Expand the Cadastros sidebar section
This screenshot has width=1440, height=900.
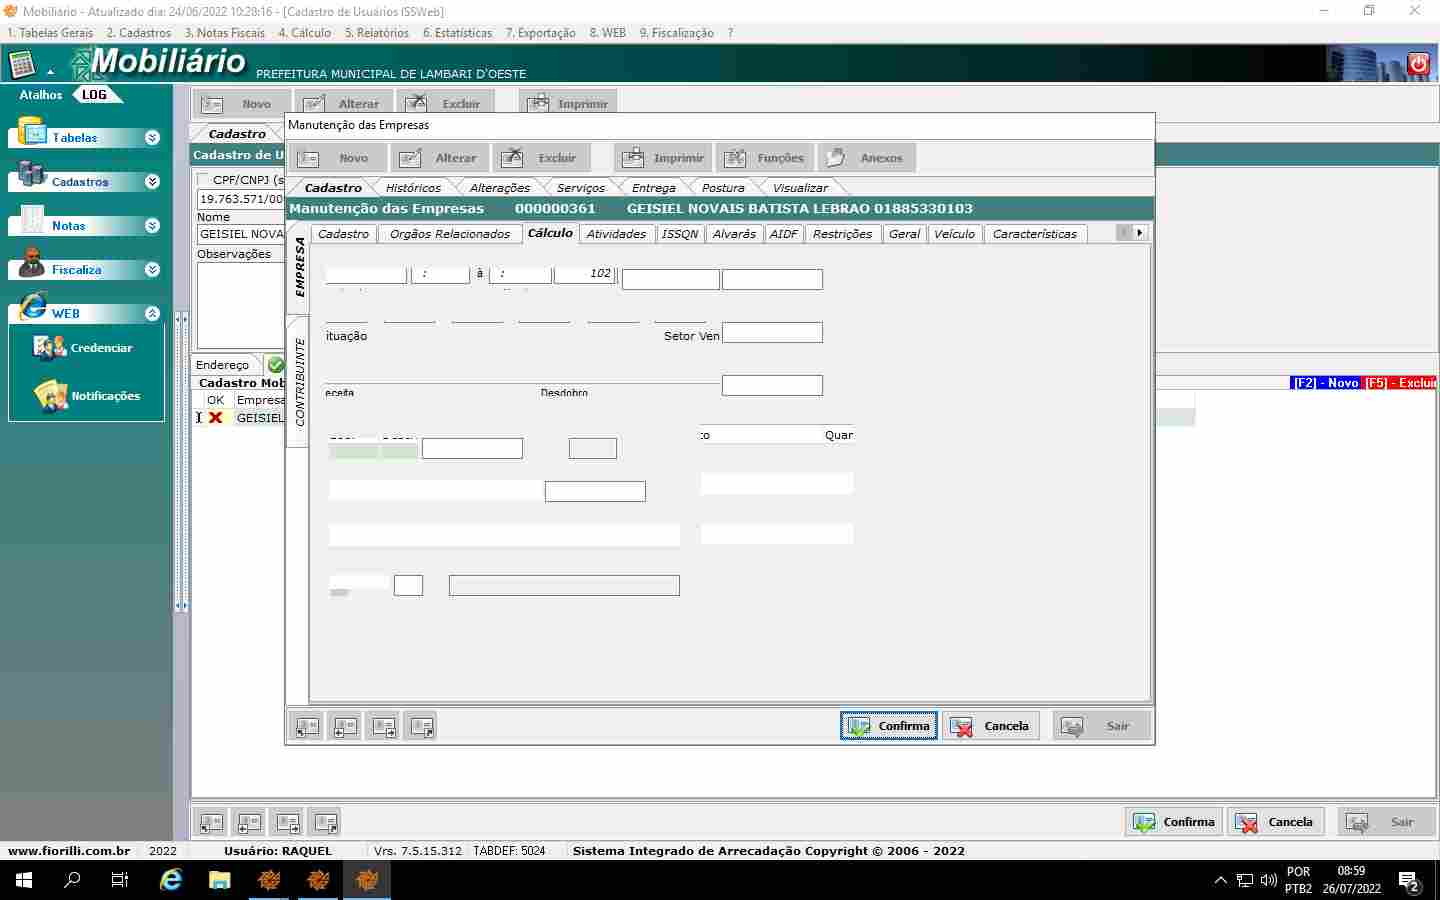coord(152,182)
